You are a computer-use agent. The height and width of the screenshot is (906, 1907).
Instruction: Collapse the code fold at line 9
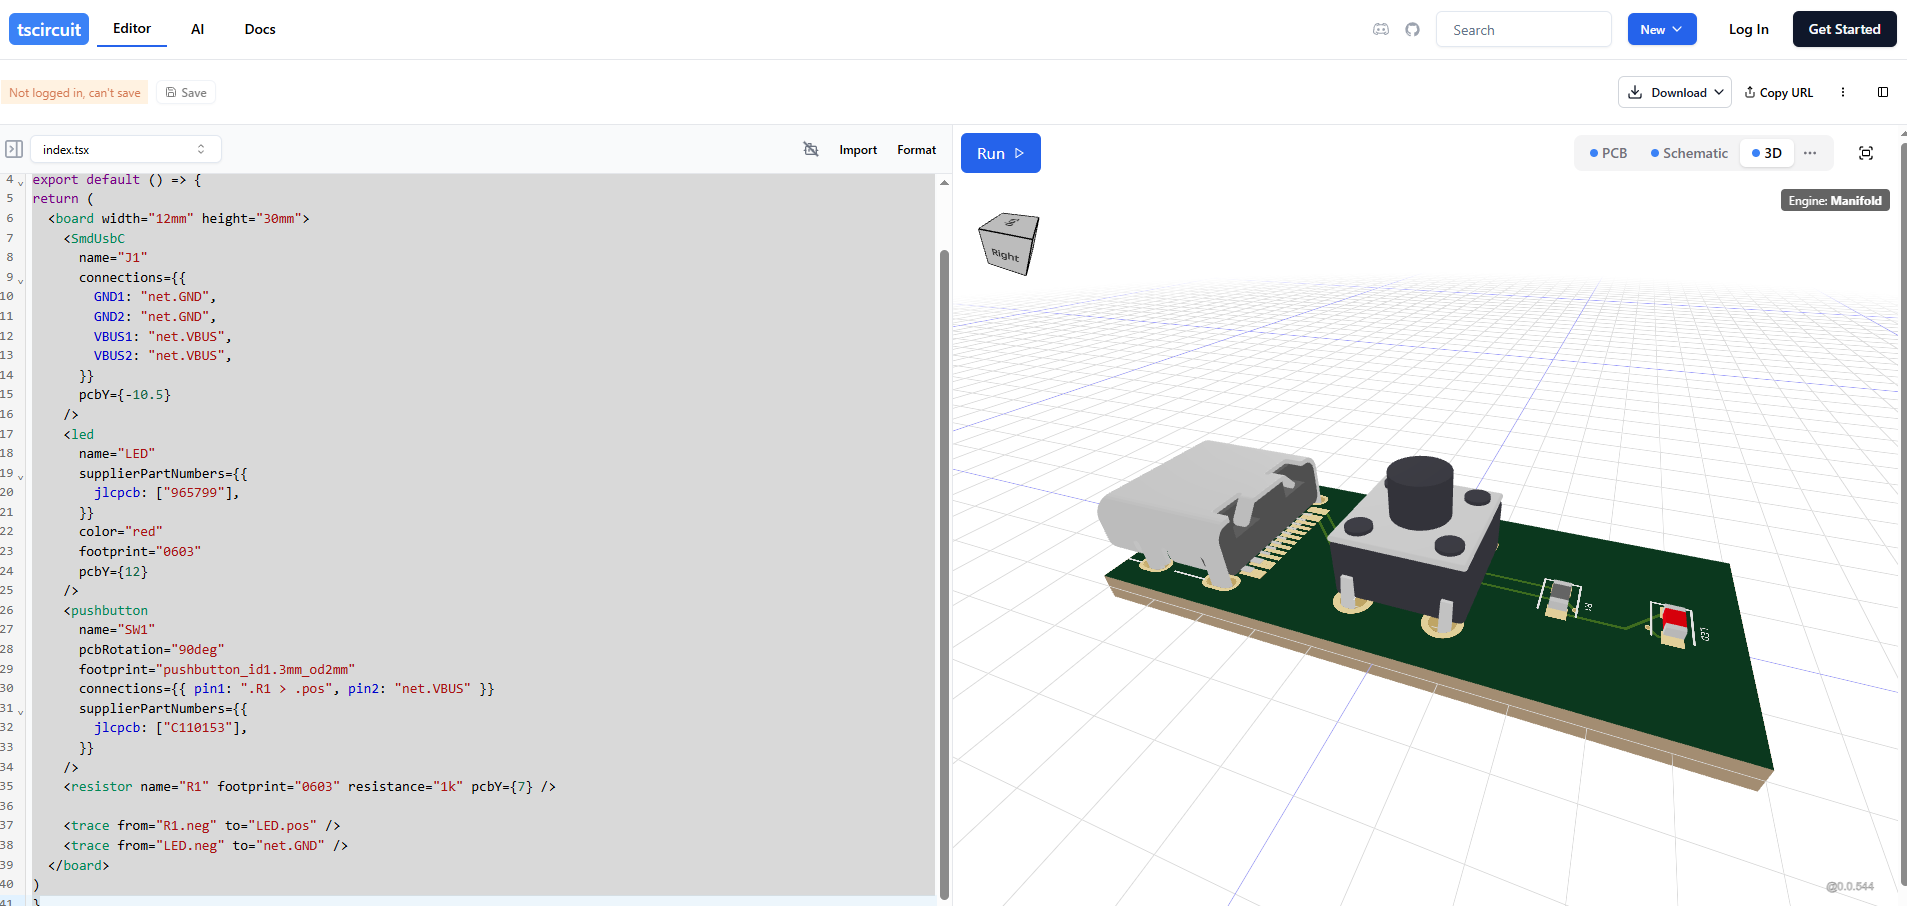tap(21, 281)
